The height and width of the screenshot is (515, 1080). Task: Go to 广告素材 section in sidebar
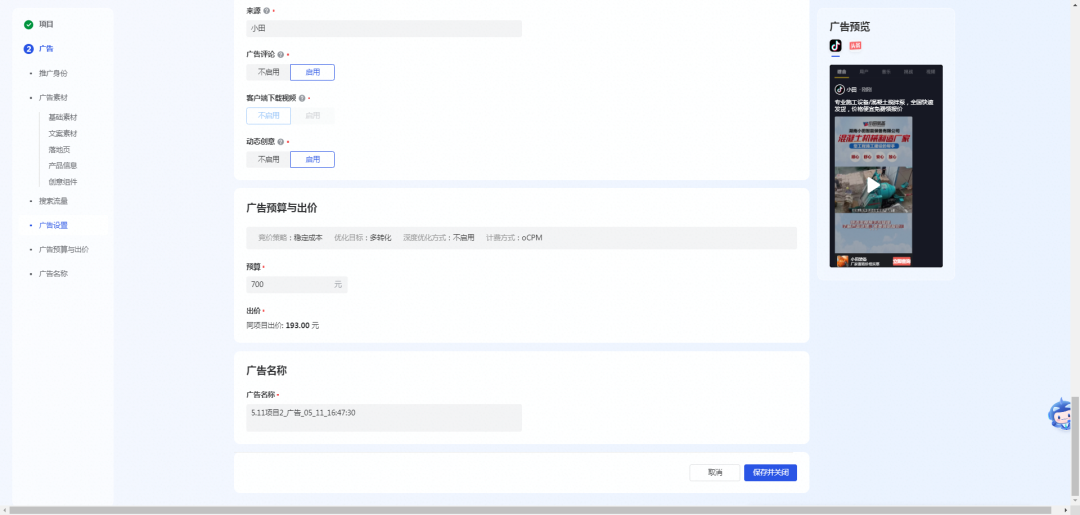coord(53,98)
